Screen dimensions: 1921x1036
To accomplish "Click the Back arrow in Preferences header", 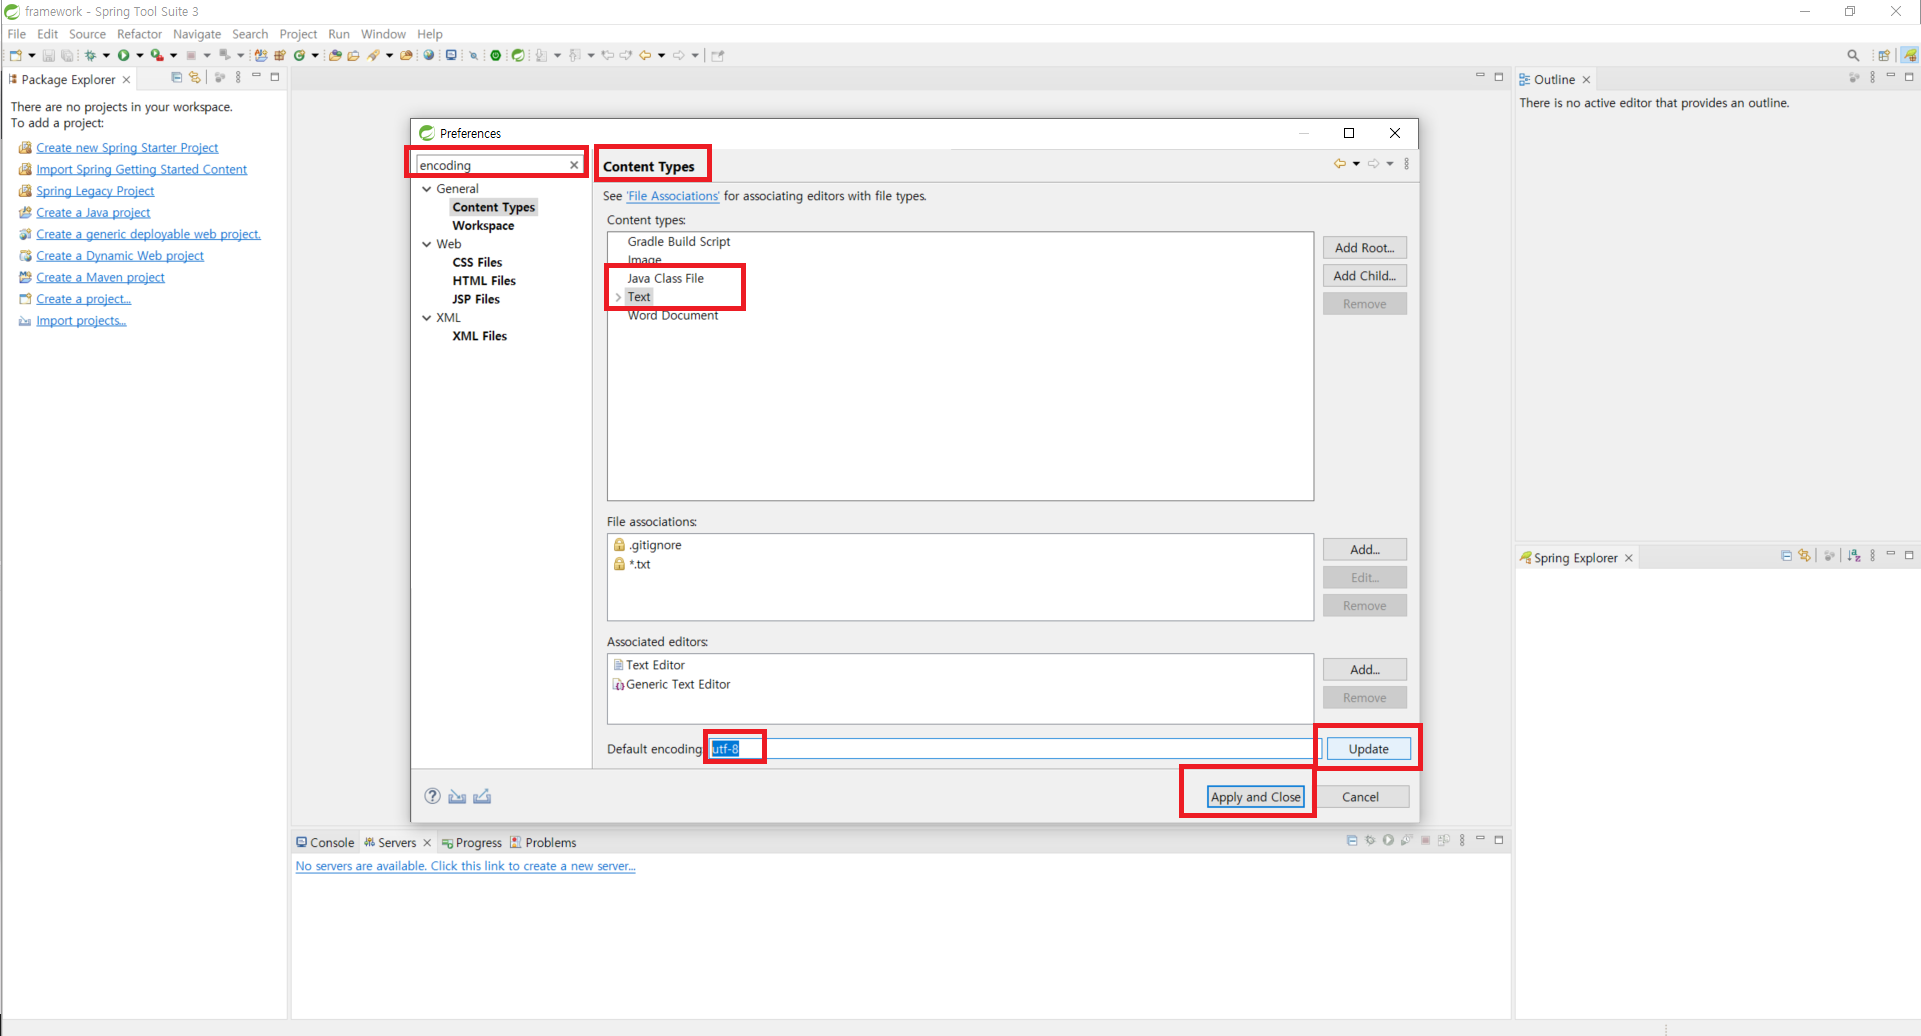I will pos(1339,164).
